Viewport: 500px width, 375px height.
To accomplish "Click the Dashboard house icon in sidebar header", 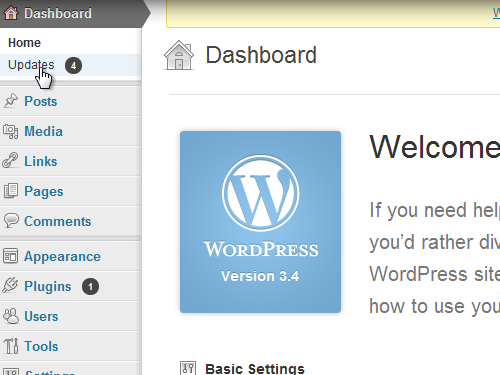I will click(x=11, y=13).
